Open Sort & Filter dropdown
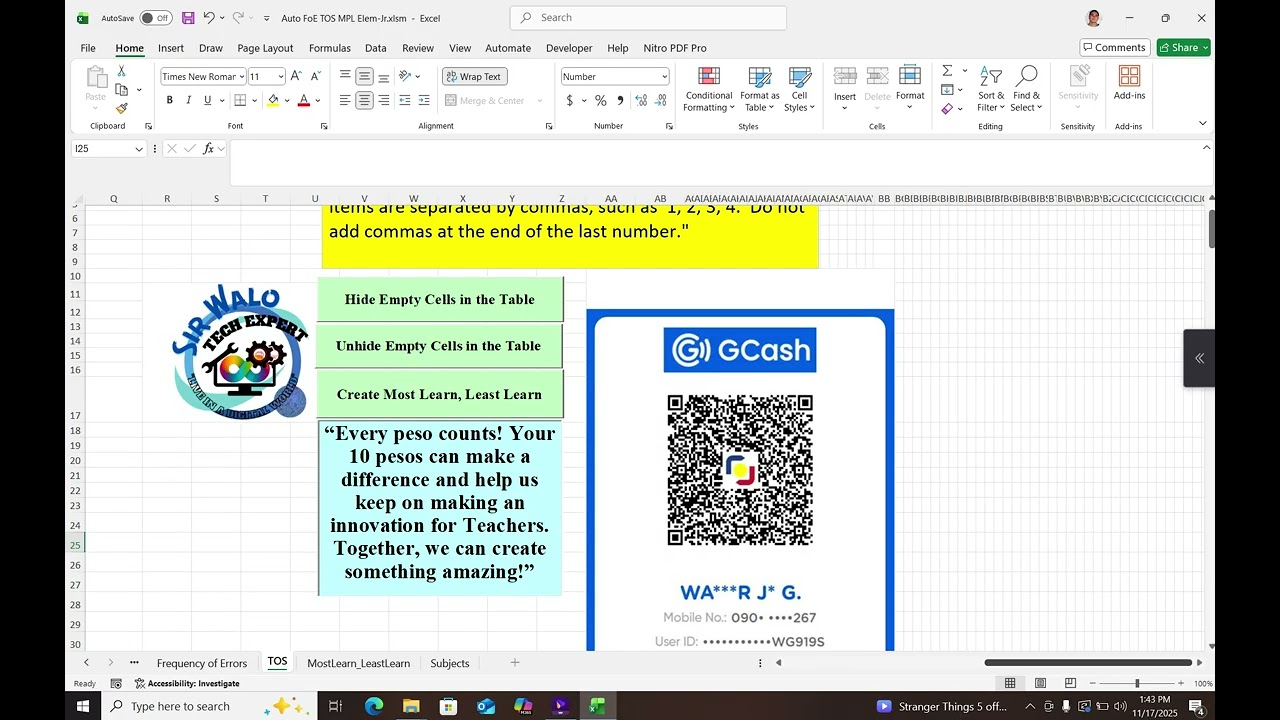This screenshot has width=1280, height=720. (x=991, y=90)
